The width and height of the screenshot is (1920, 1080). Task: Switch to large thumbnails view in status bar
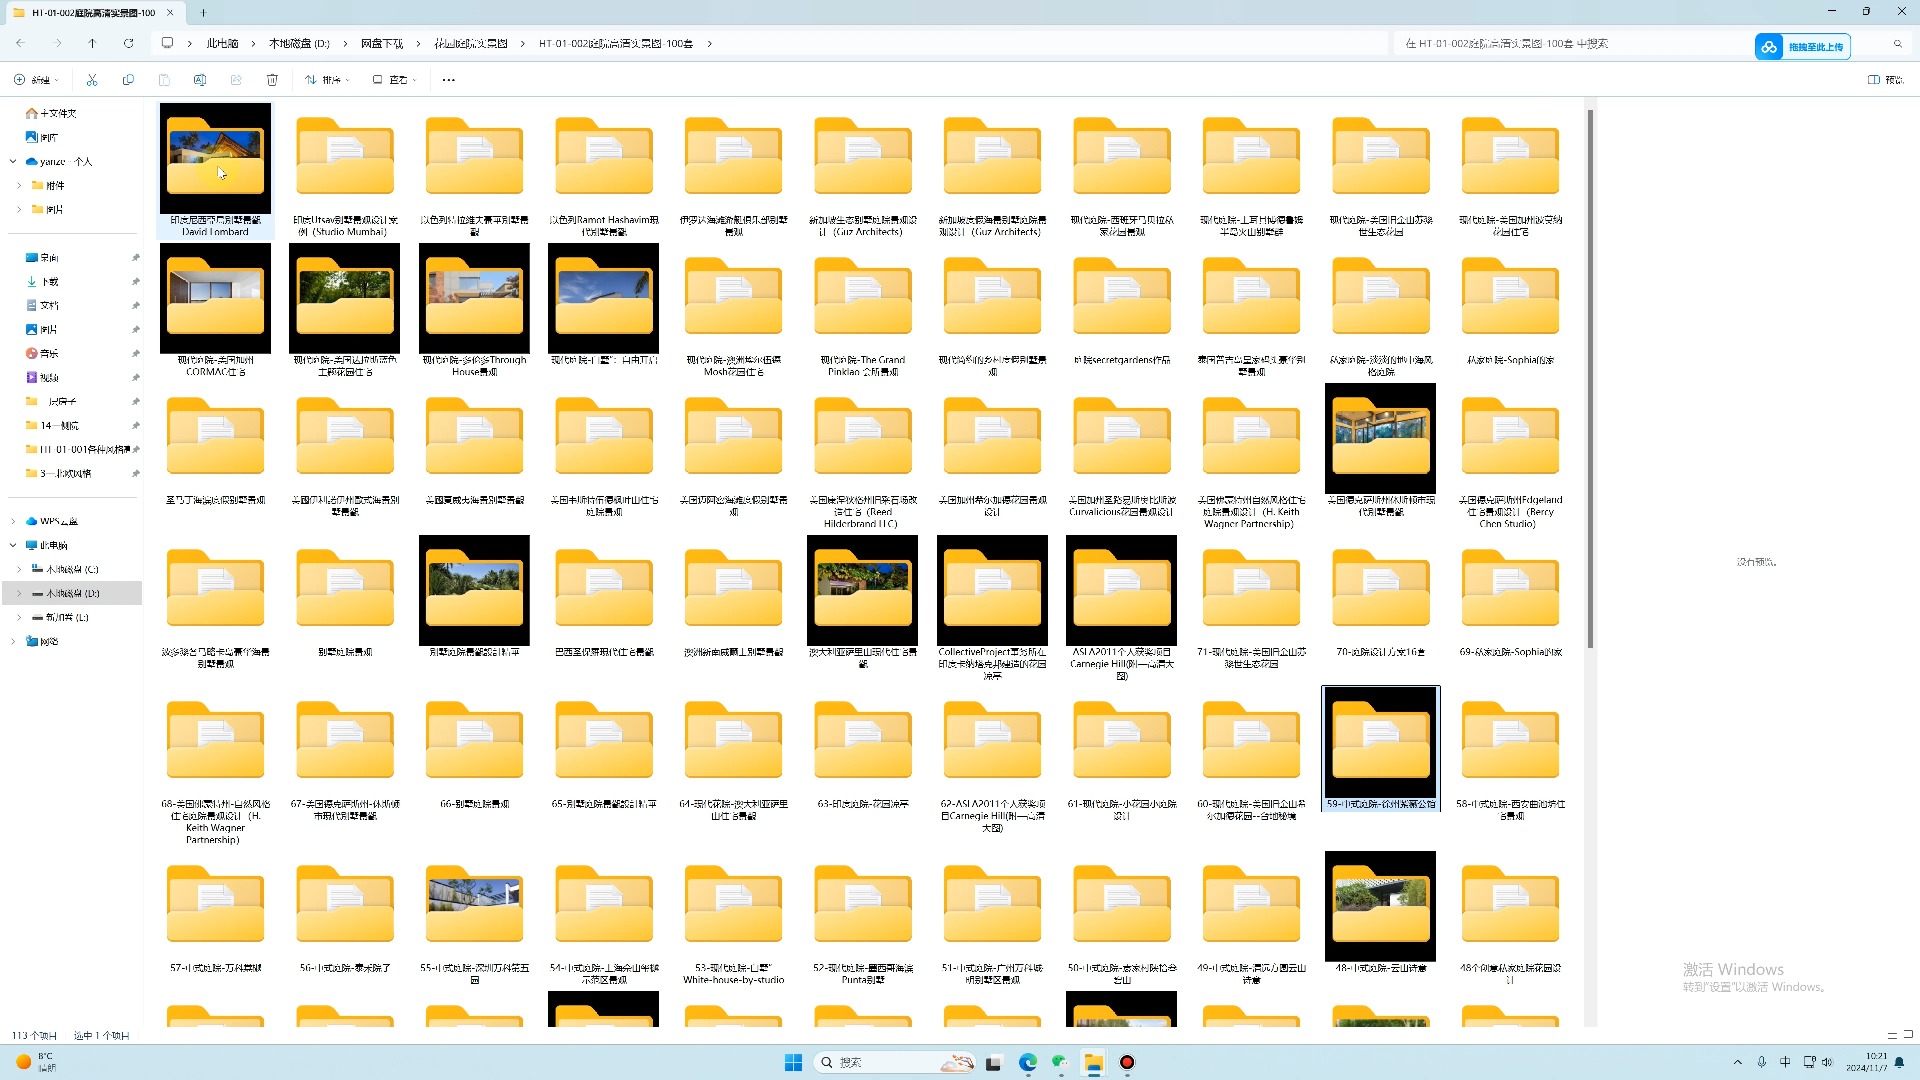click(1908, 1035)
